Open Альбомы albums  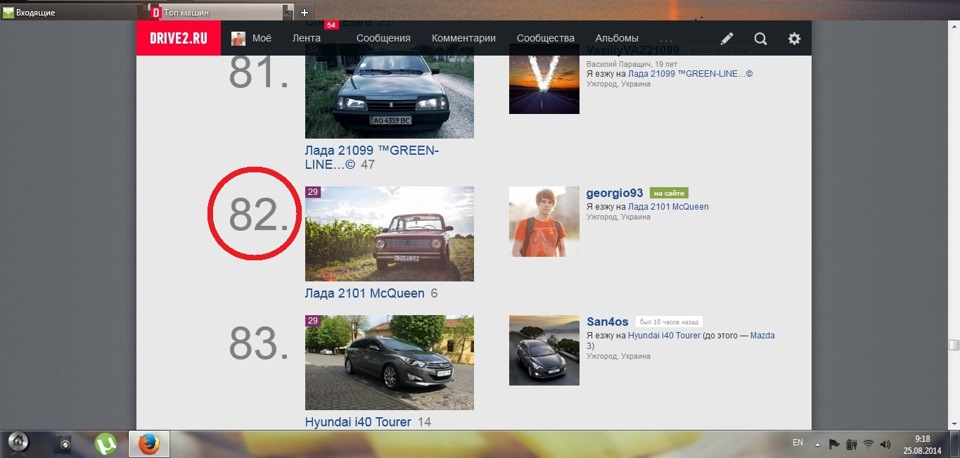(x=617, y=38)
